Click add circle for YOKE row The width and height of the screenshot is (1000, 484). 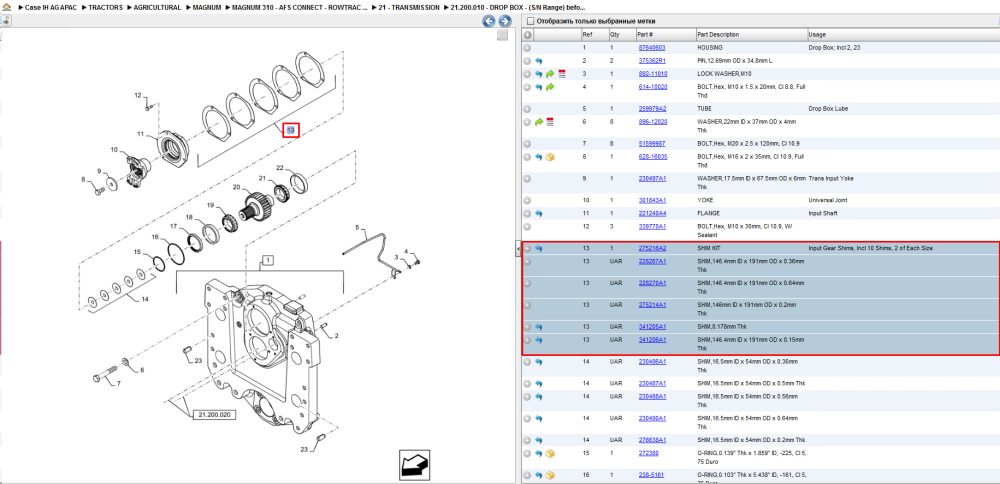[527, 200]
